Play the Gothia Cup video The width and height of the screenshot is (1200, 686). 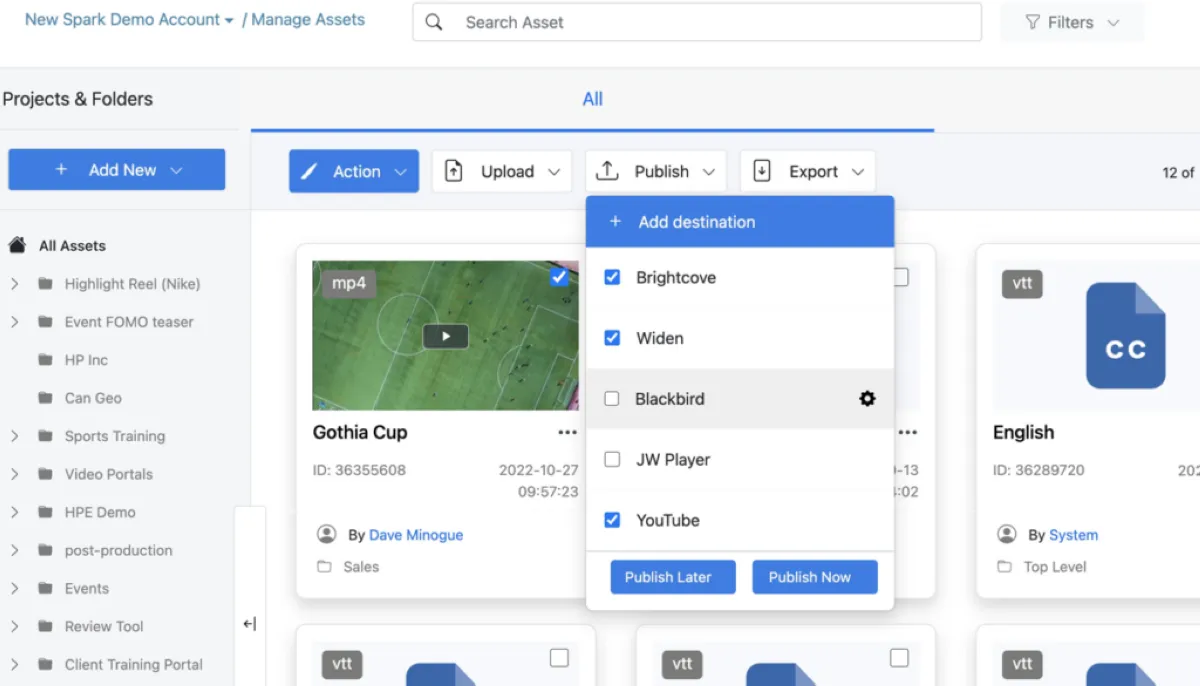click(x=446, y=336)
